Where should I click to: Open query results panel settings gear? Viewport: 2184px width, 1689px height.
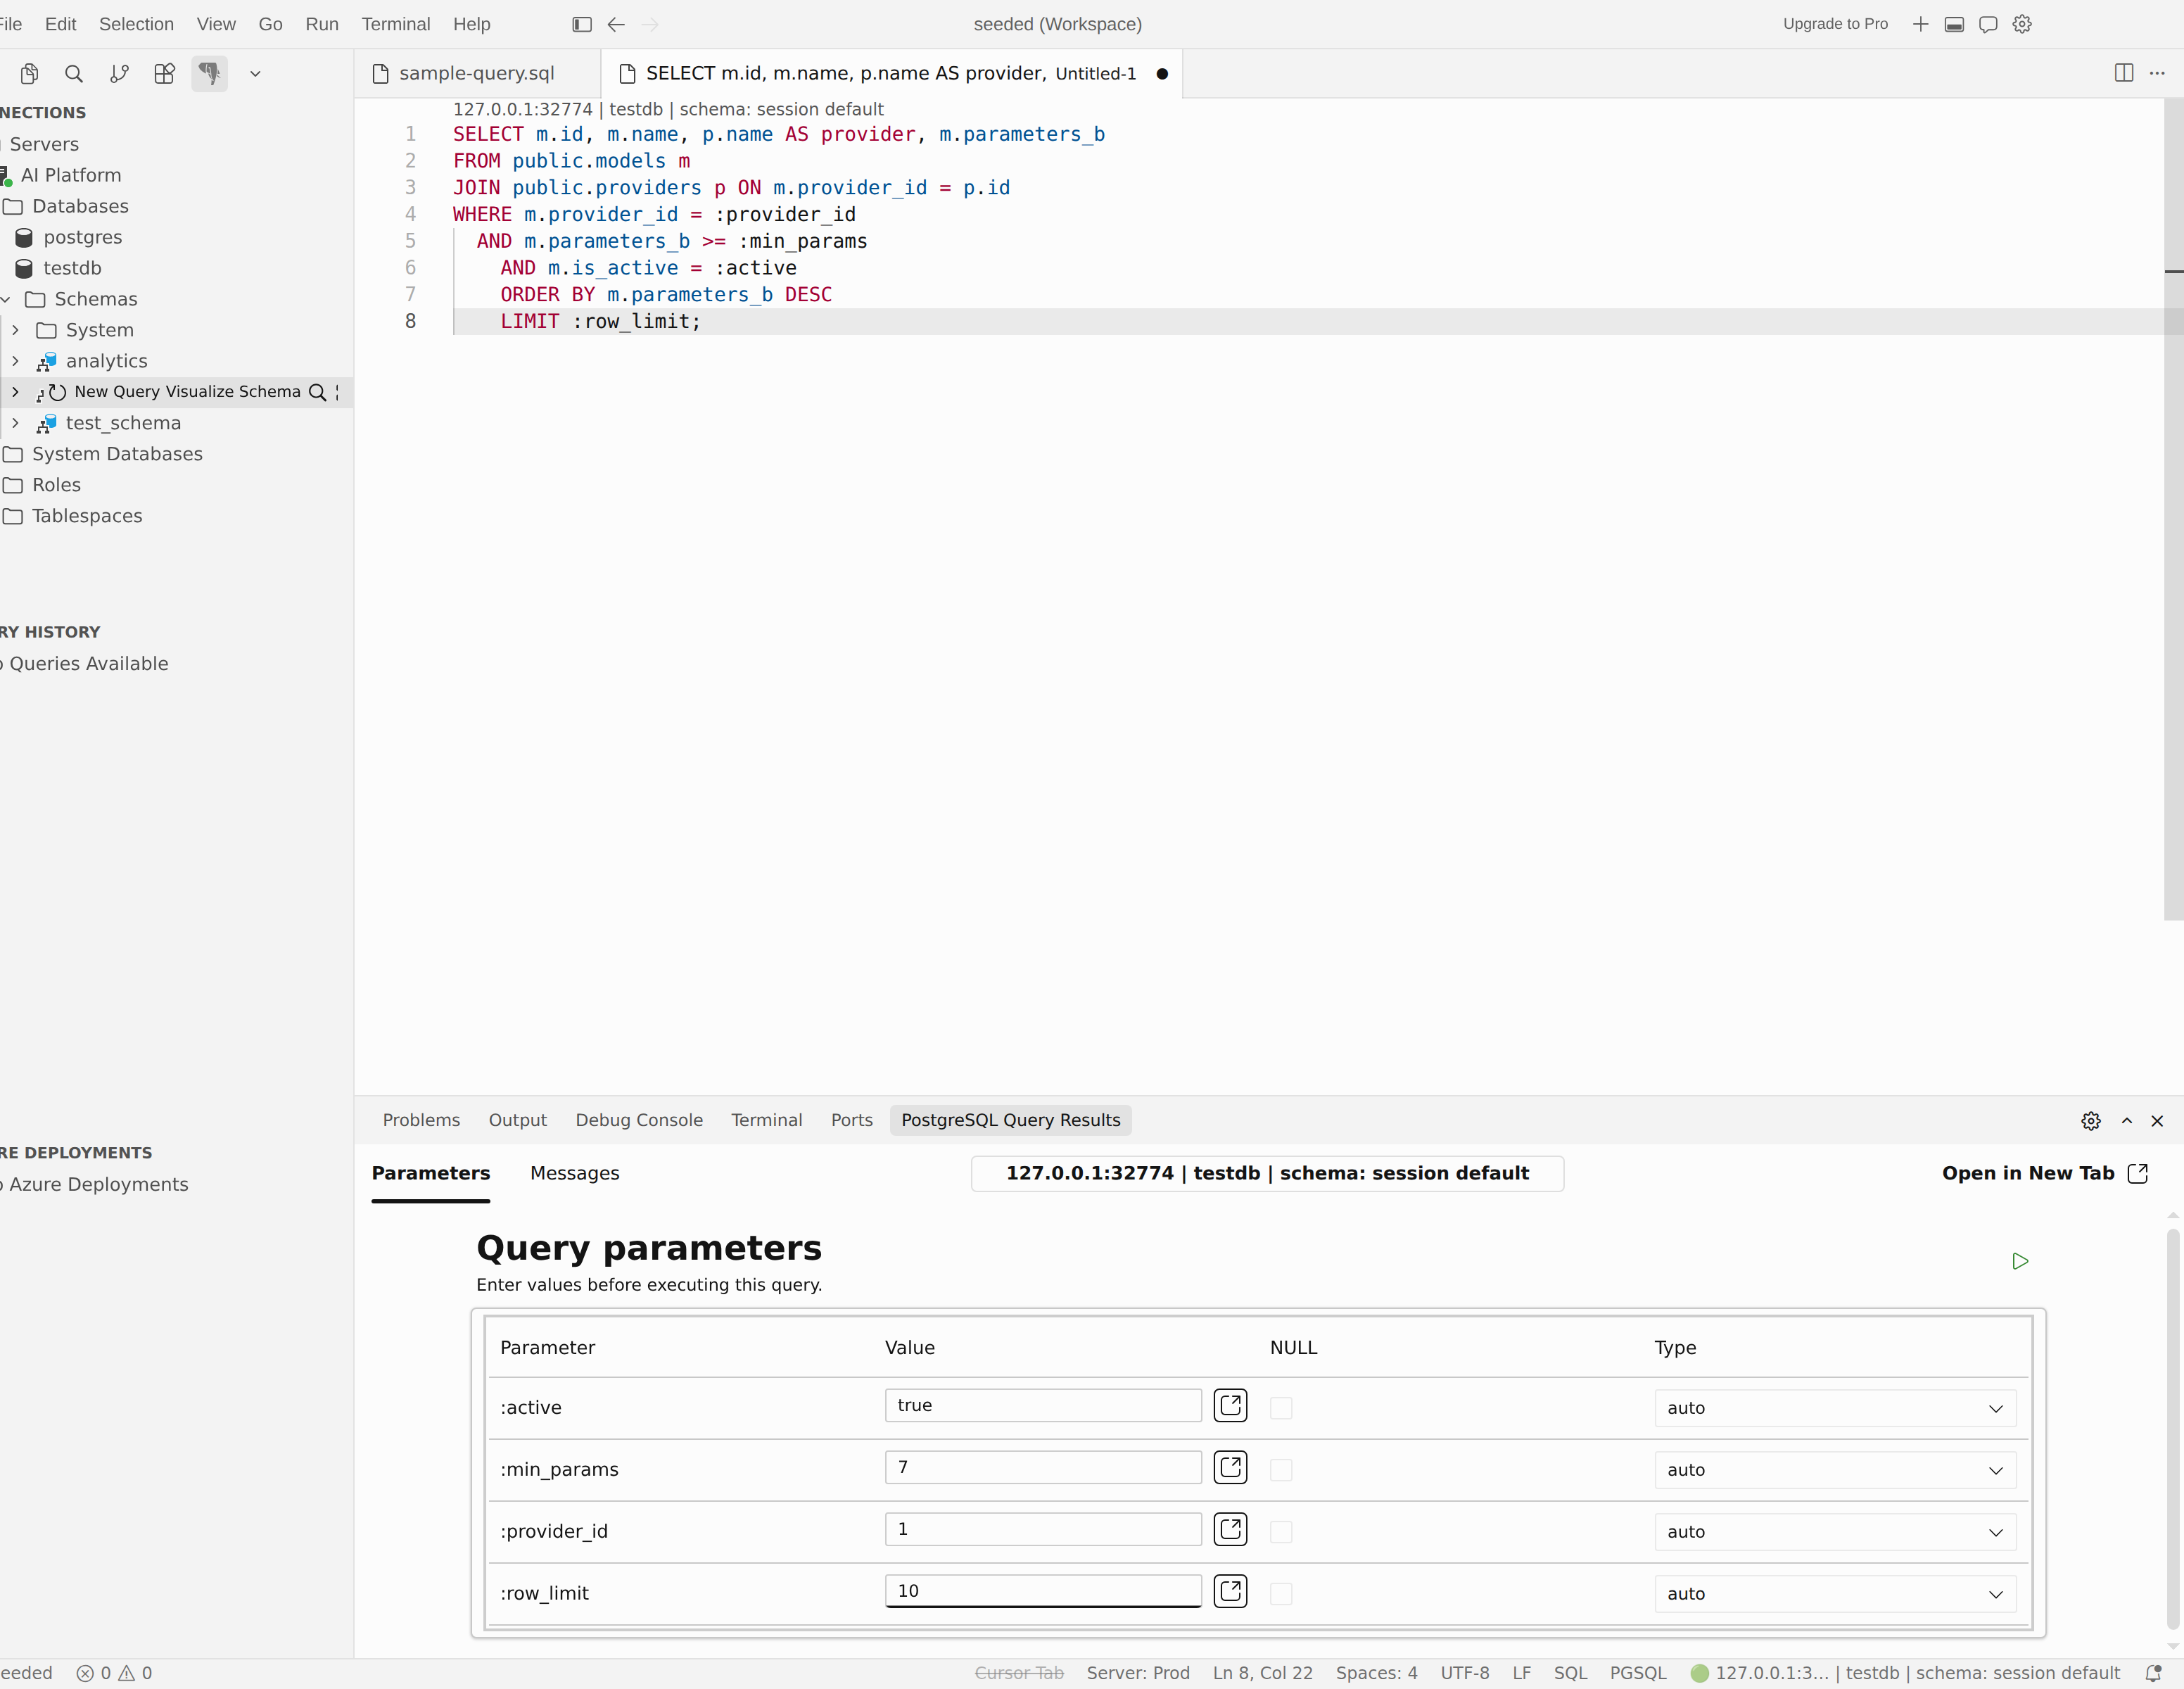click(x=2091, y=1121)
